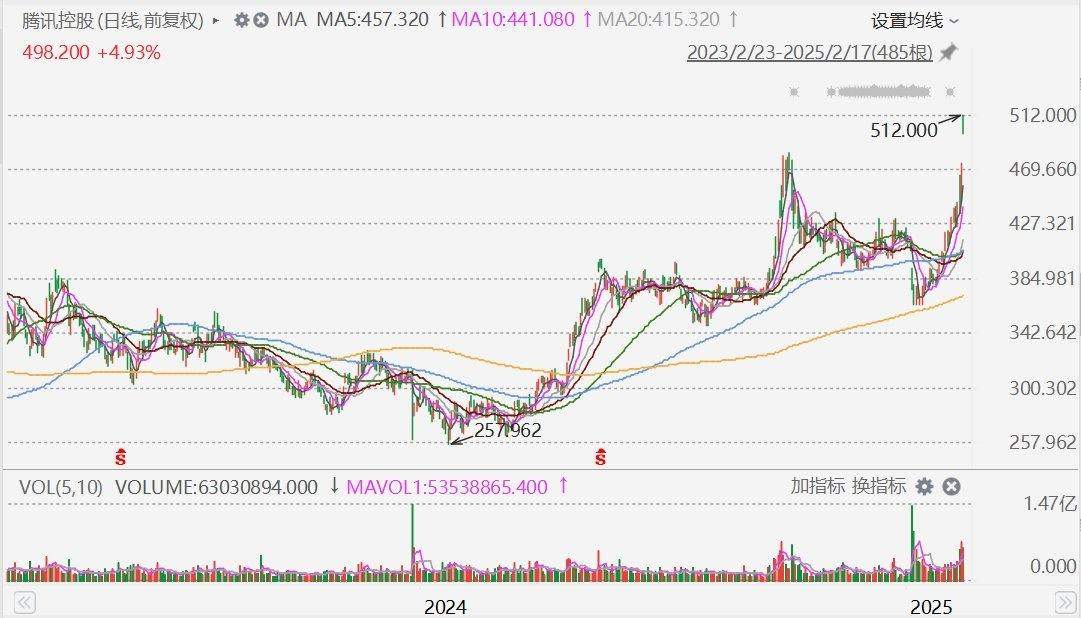This screenshot has width=1081, height=618.
Task: Click 换指标 to switch indicator
Action: pyautogui.click(x=879, y=487)
